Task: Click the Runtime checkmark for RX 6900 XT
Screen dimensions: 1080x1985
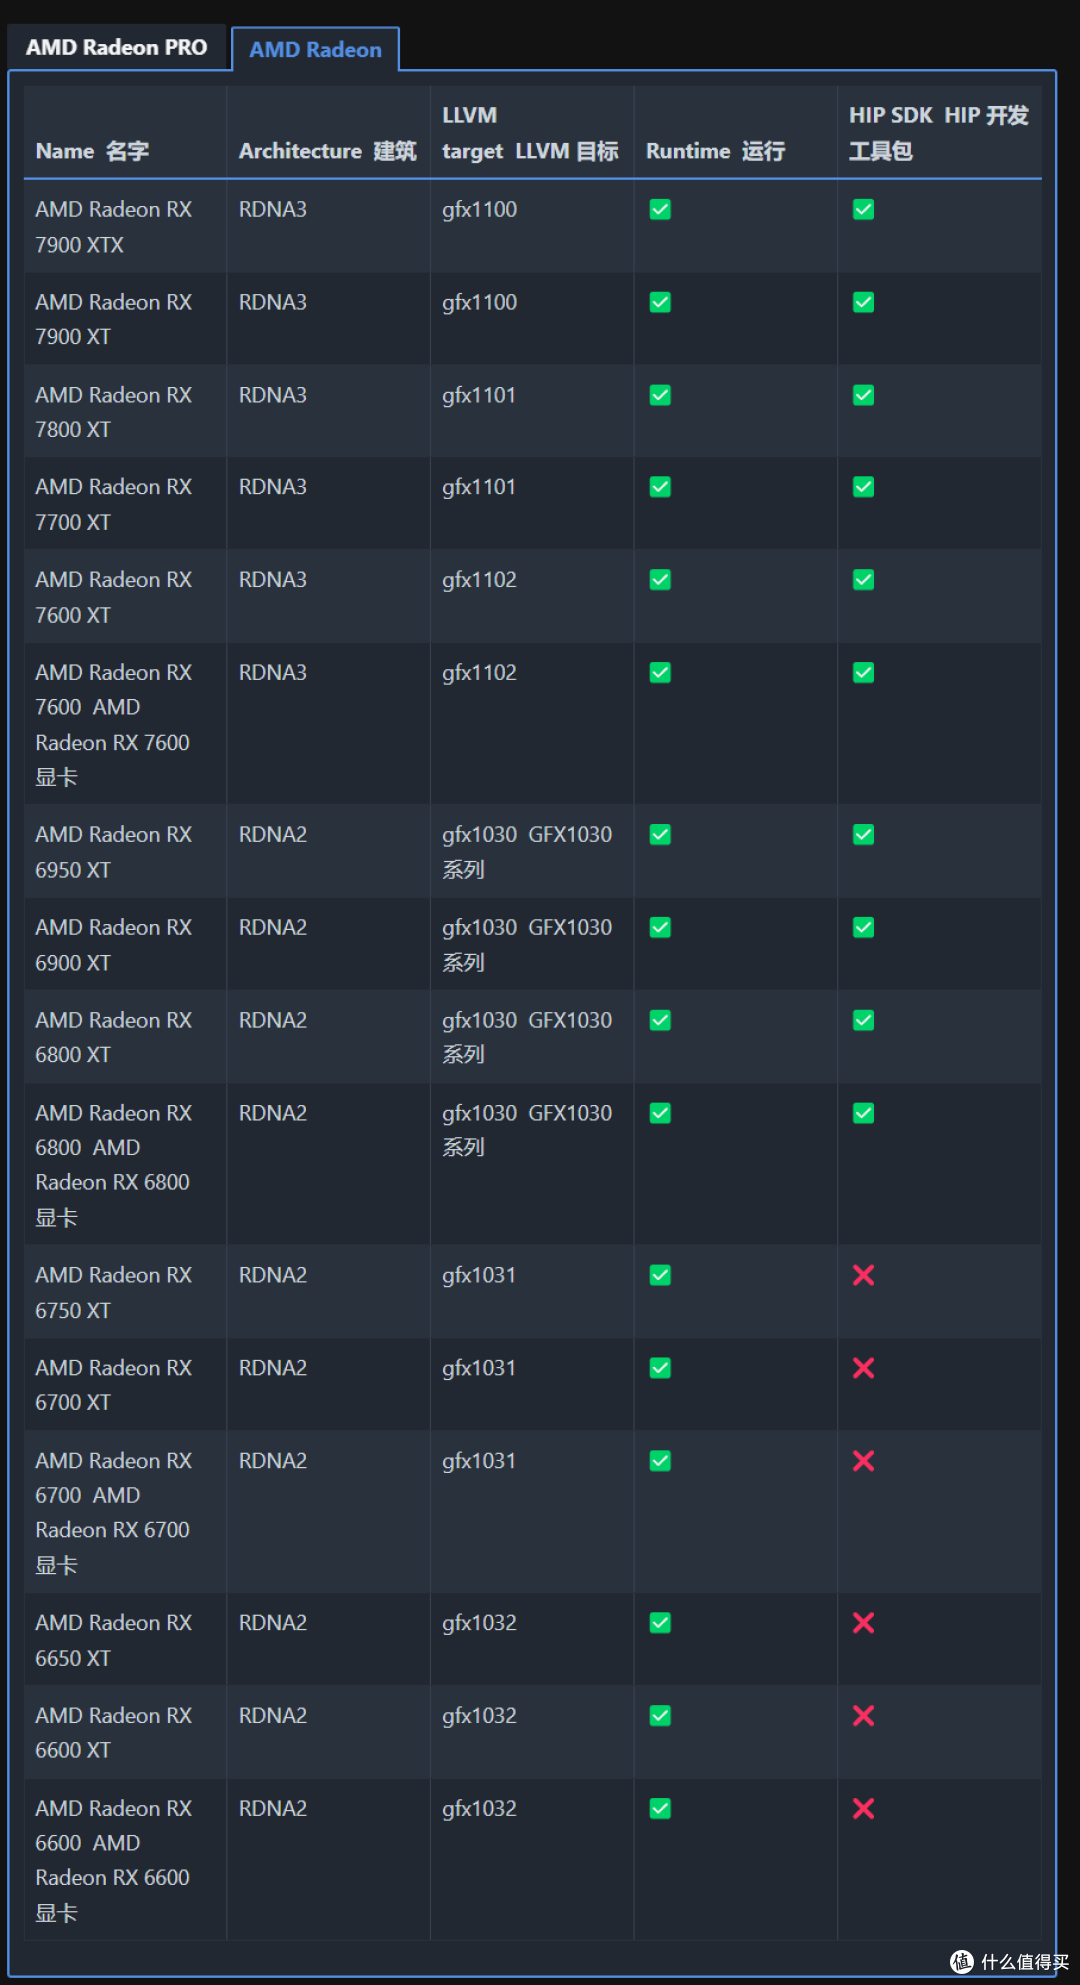Action: click(x=660, y=927)
